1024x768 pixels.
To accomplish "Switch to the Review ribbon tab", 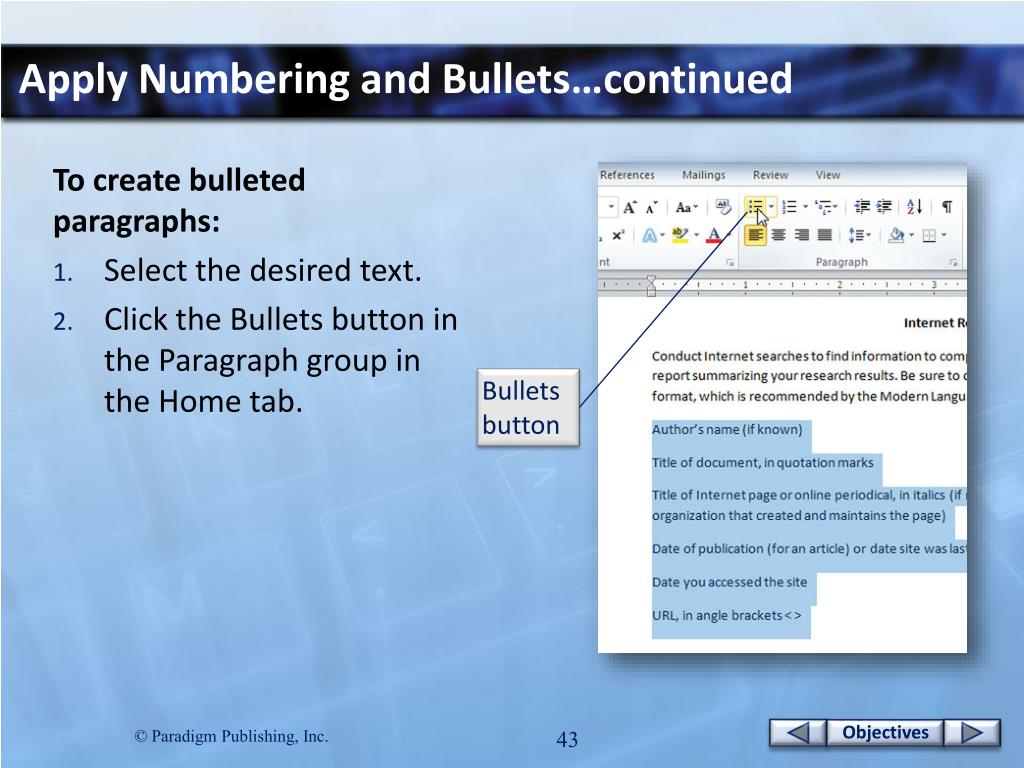I will (x=770, y=175).
